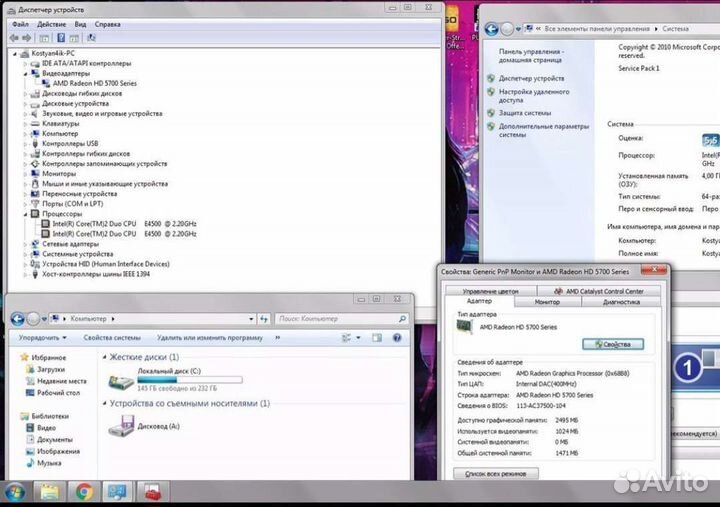720x507 pixels.
Task: Click the Свойства button in adapter dialog
Action: 613,344
